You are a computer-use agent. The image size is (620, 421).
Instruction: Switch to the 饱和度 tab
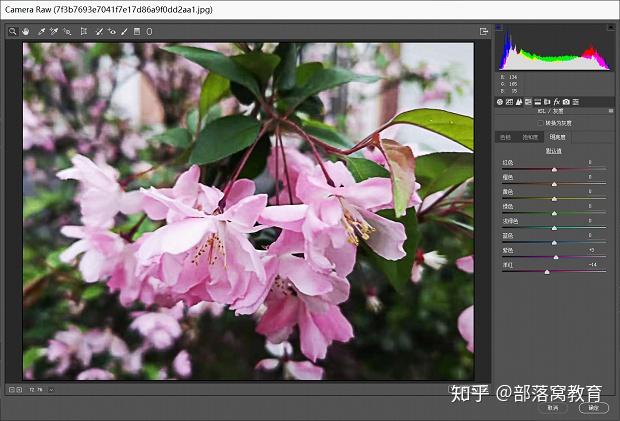(x=530, y=137)
